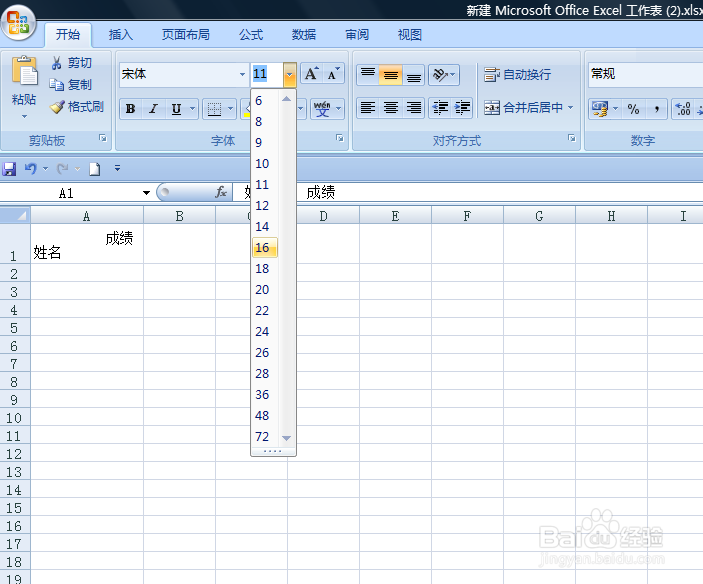Align text to top of cell

tap(368, 75)
